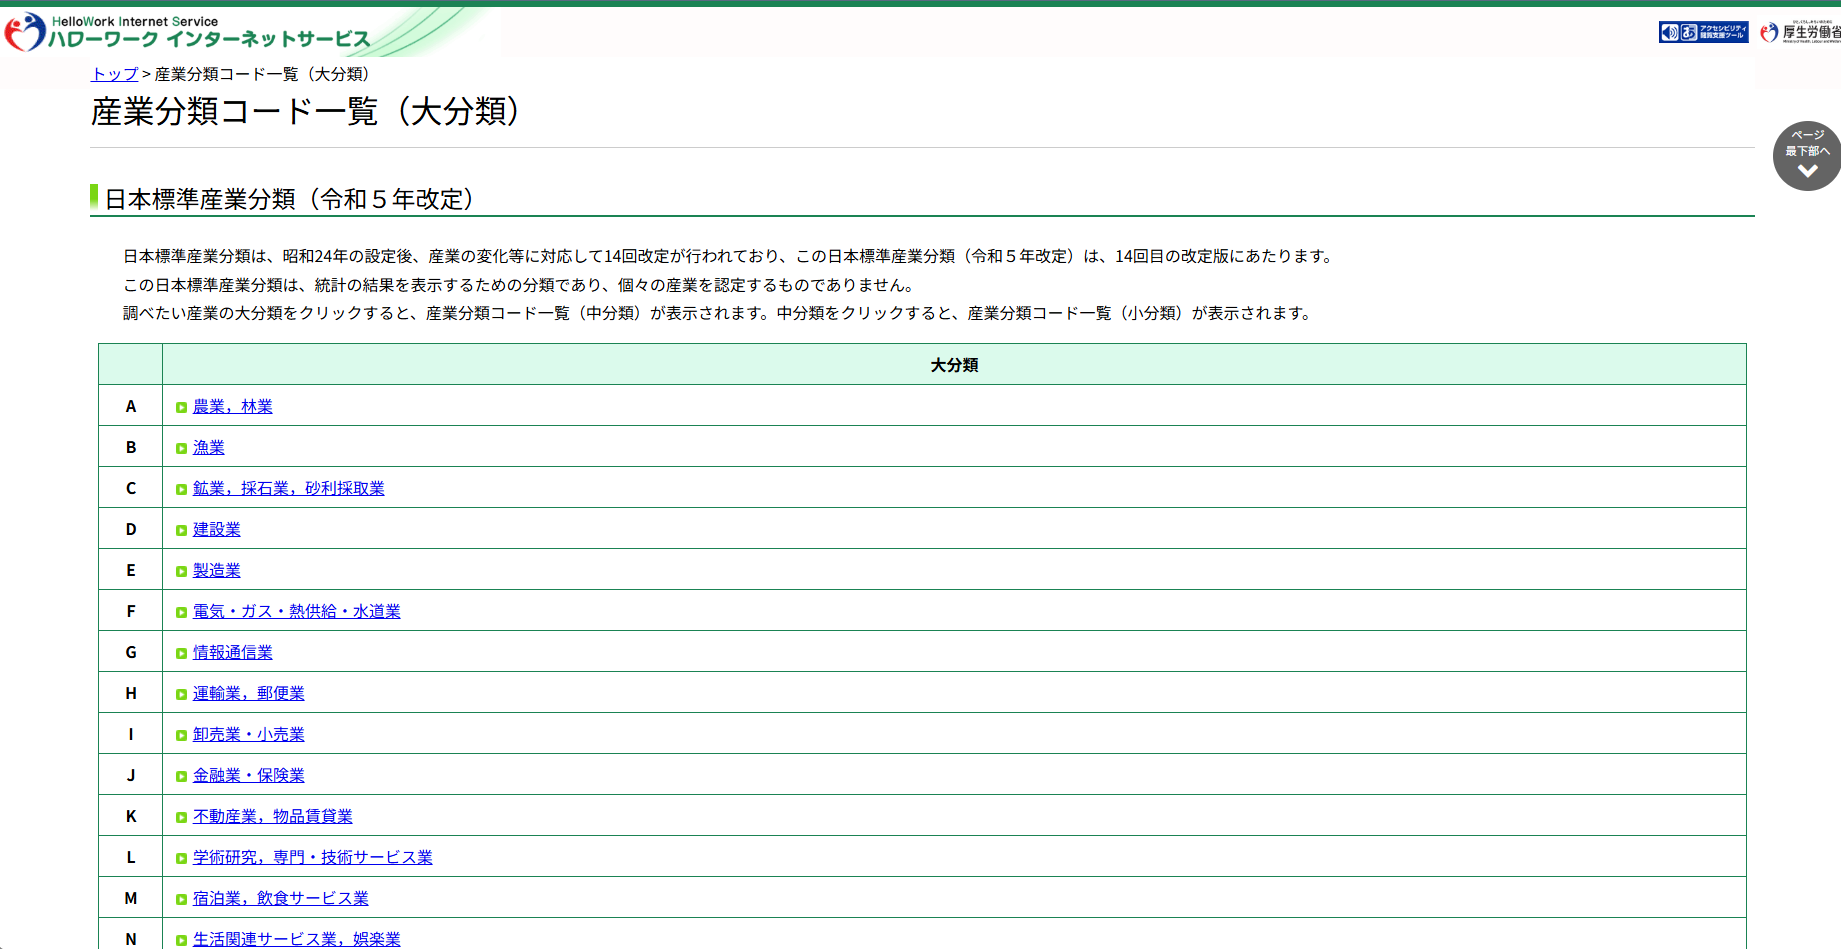Click green arrow icon beside 卸売業・小売業
Image resolution: width=1841 pixels, height=949 pixels.
click(181, 735)
